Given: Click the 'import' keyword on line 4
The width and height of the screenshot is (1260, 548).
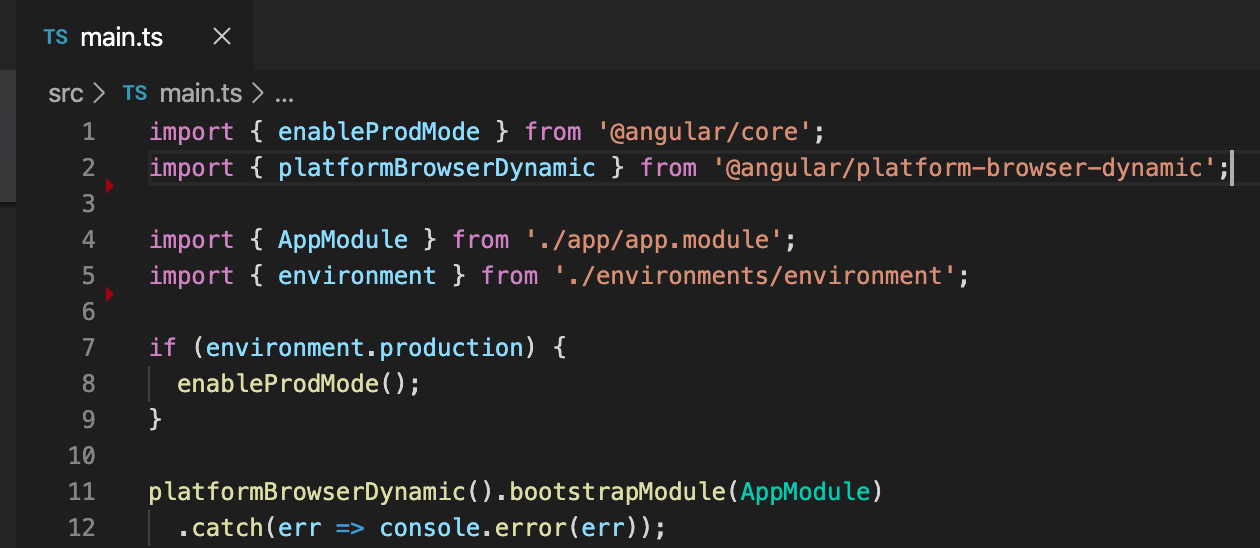Looking at the screenshot, I should (x=192, y=240).
